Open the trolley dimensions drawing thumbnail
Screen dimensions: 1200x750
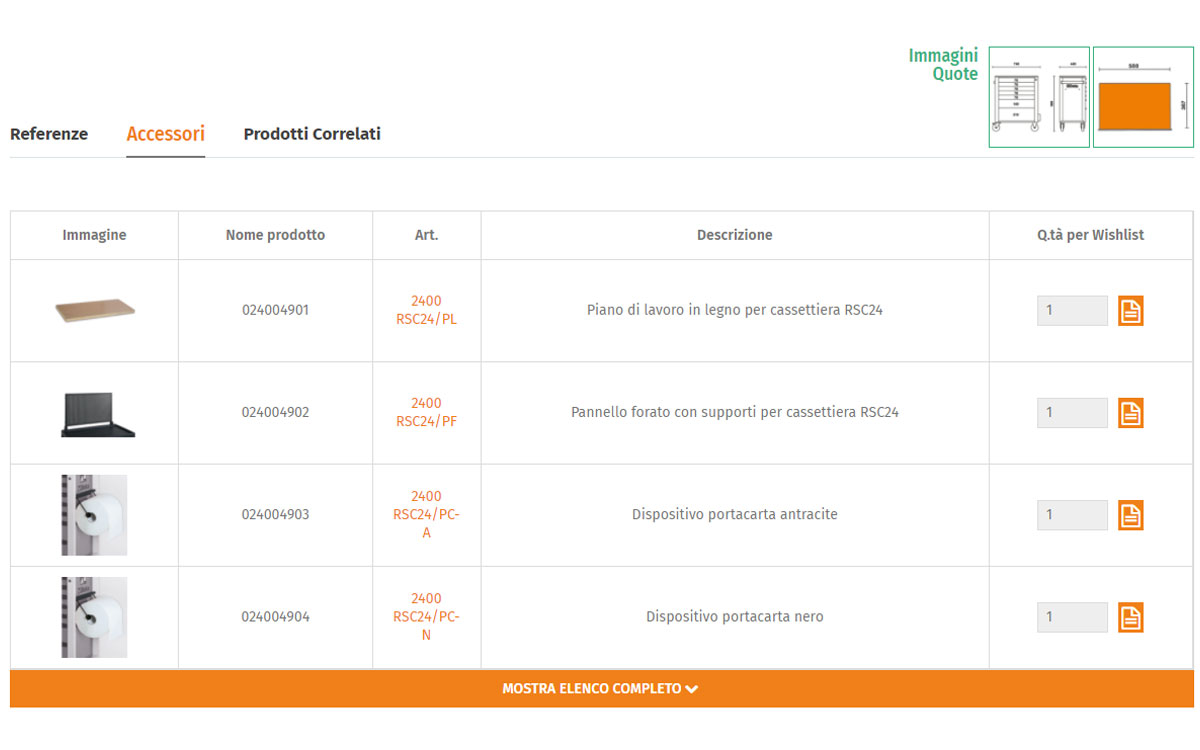[1039, 97]
